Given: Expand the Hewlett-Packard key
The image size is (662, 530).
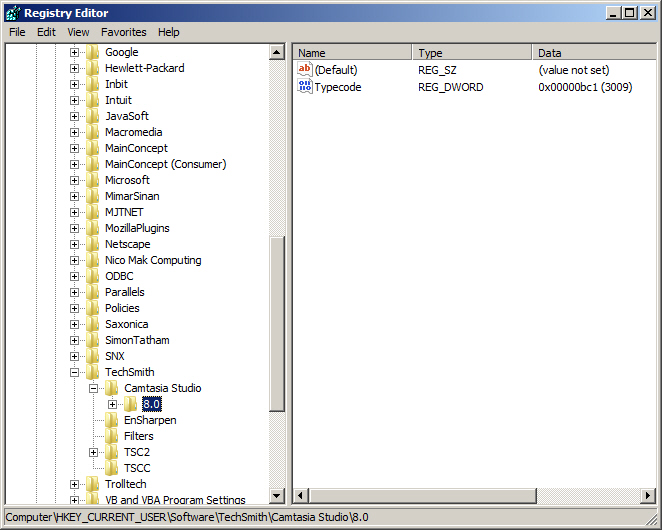Looking at the screenshot, I should pyautogui.click(x=74, y=68).
